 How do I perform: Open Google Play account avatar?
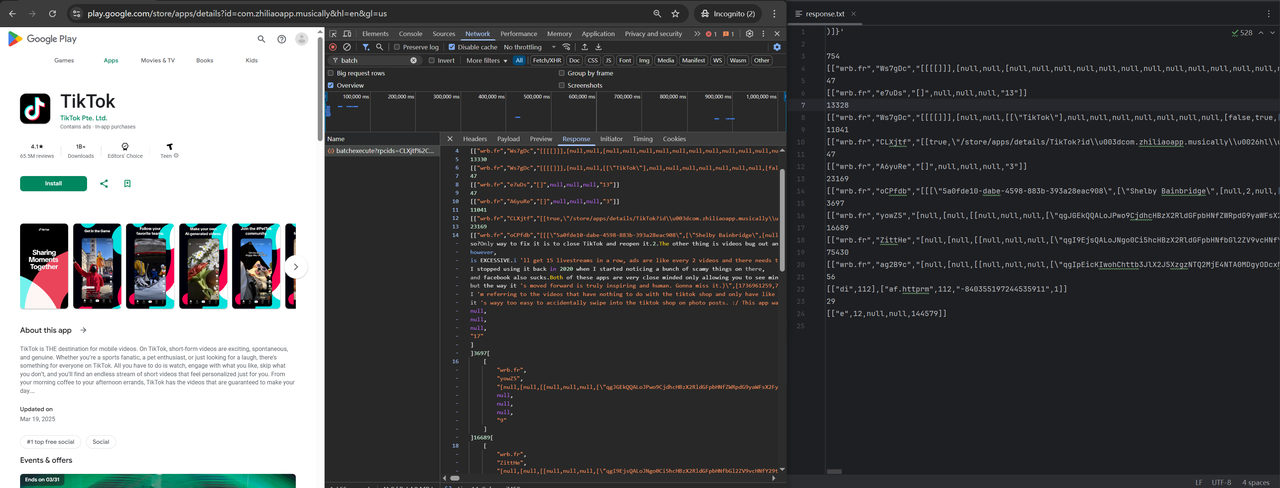tap(302, 39)
